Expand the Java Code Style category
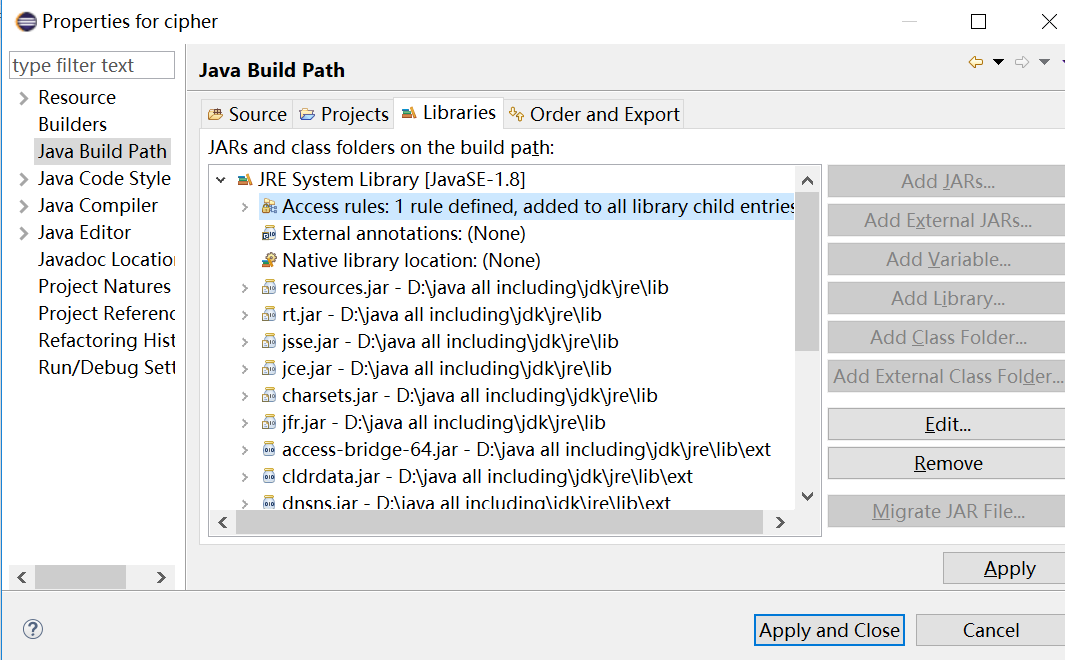The height and width of the screenshot is (660, 1065). pyautogui.click(x=24, y=179)
